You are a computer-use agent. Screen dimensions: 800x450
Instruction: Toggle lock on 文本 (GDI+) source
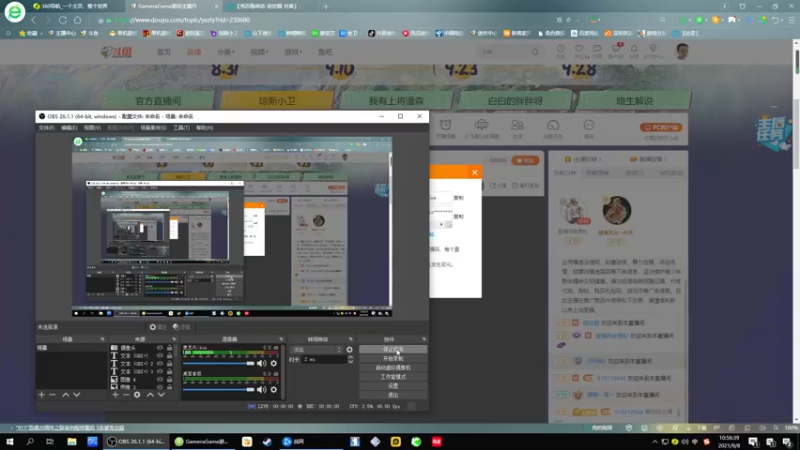coord(169,356)
